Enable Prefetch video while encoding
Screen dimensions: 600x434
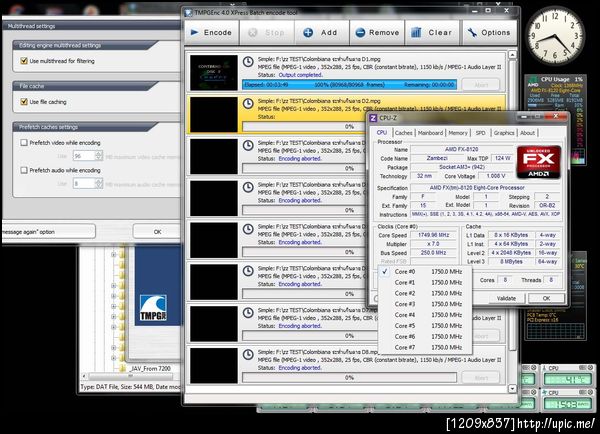24,142
